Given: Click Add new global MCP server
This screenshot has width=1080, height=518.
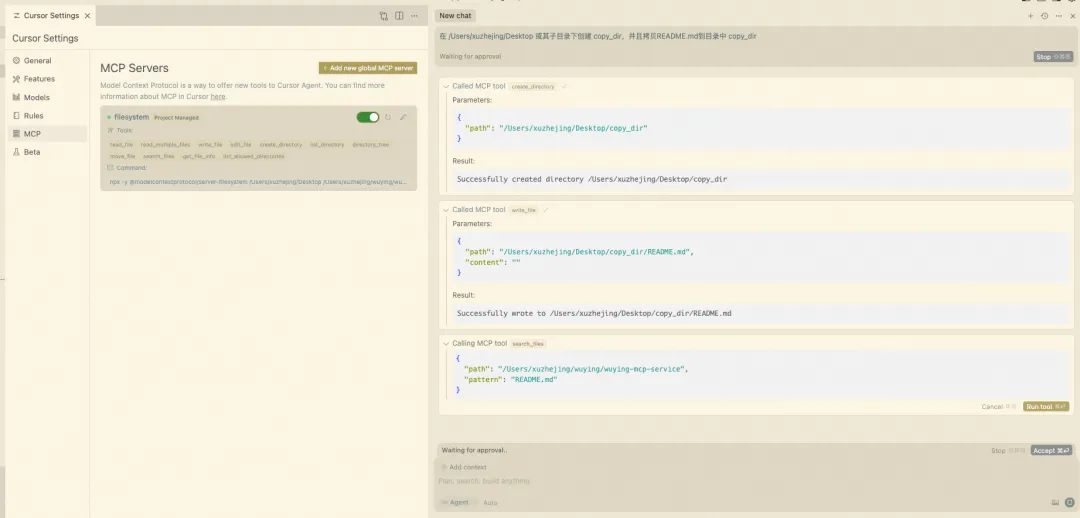Looking at the screenshot, I should tap(368, 68).
